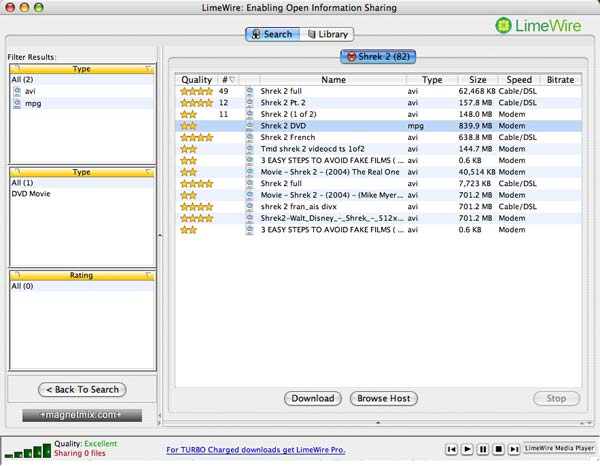Open the LimeWire Pro turbo downloads link

256,450
